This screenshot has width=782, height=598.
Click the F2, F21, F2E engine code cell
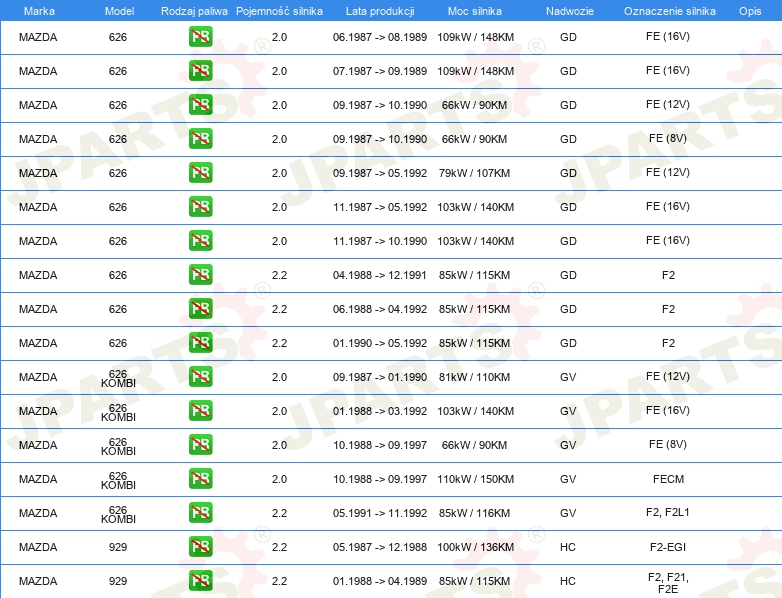pyautogui.click(x=668, y=583)
